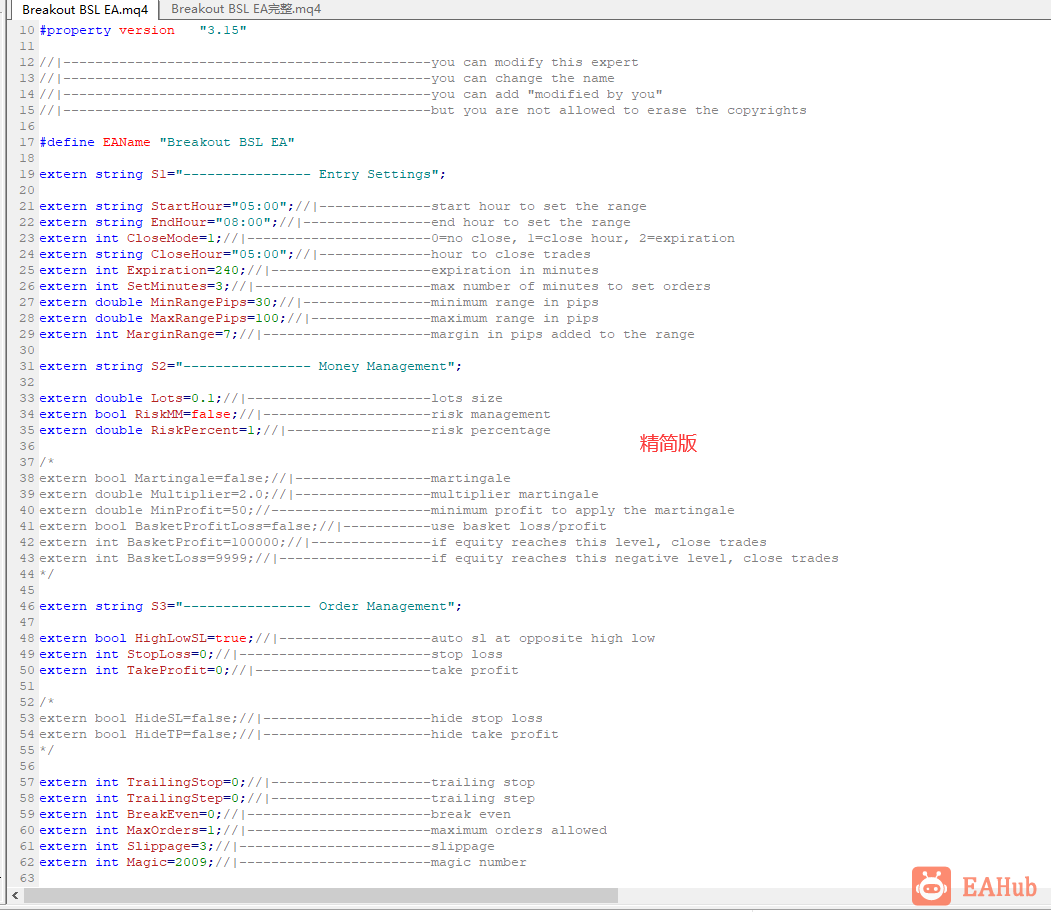Click Slippage variable on line 61
This screenshot has width=1051, height=912.
tap(159, 847)
